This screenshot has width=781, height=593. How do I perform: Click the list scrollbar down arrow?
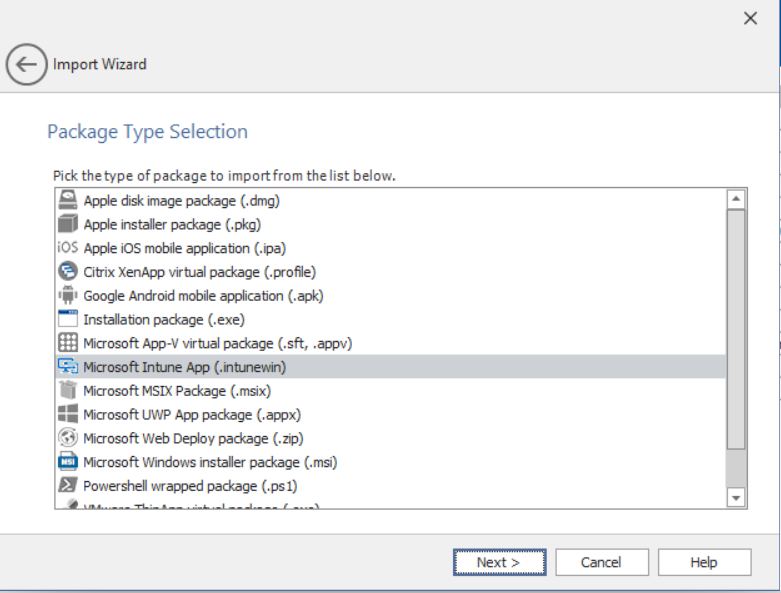pyautogui.click(x=736, y=497)
